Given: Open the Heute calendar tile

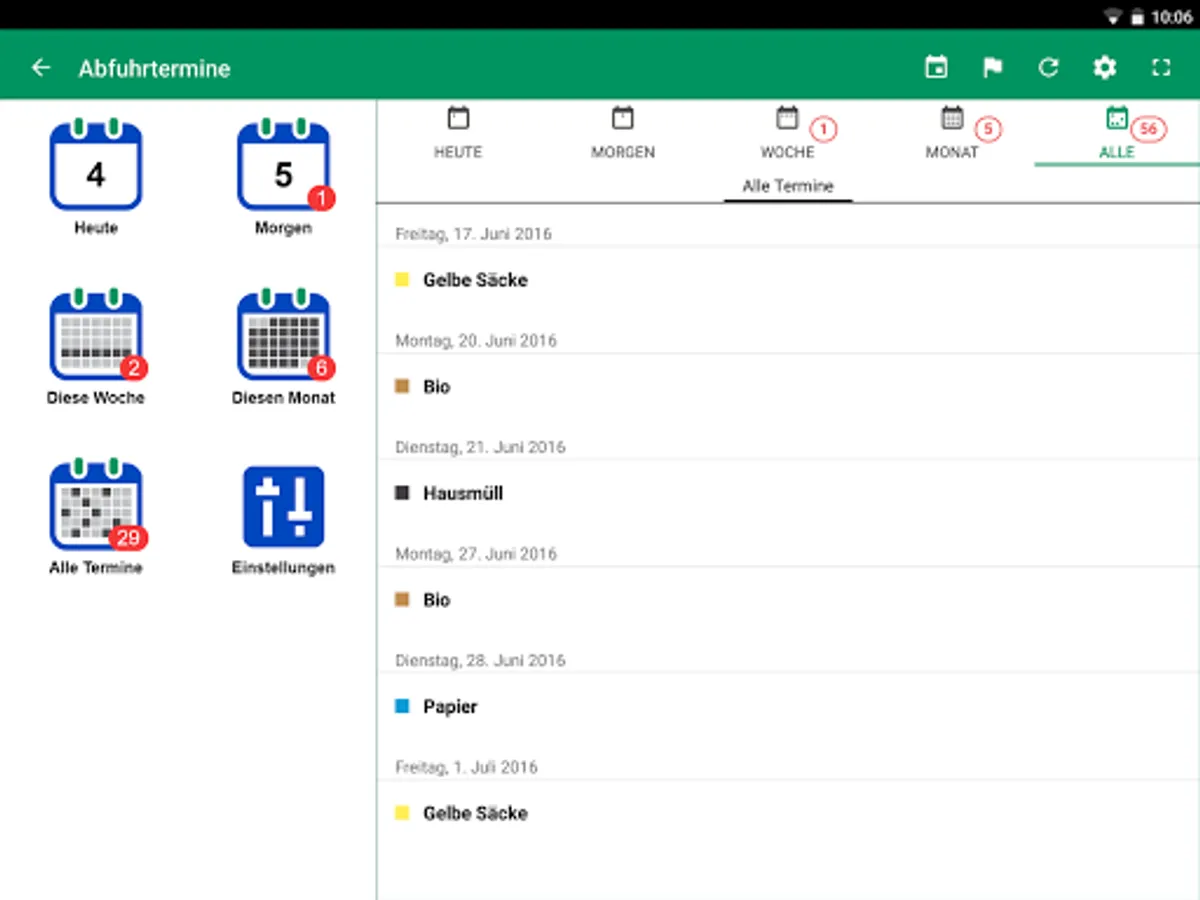Looking at the screenshot, I should (x=96, y=176).
